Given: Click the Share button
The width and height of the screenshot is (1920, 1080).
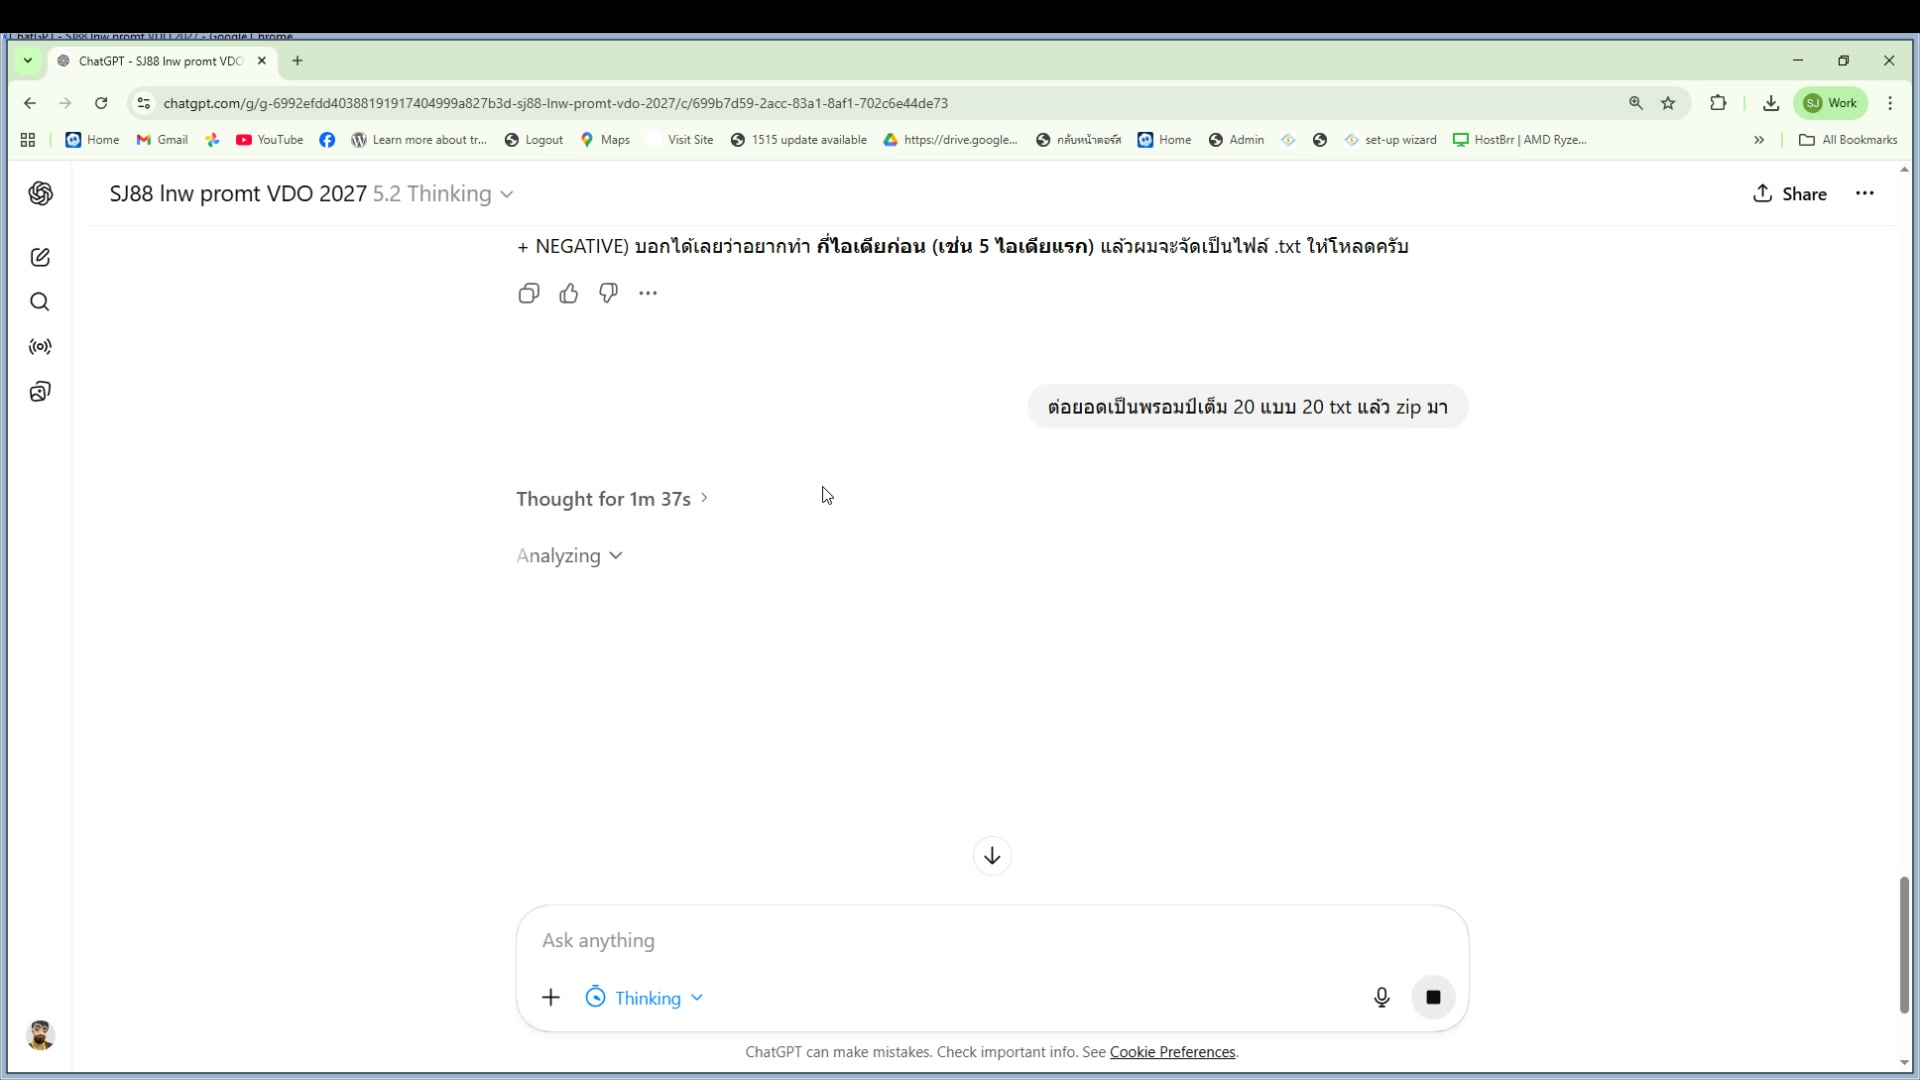Looking at the screenshot, I should [x=1789, y=194].
